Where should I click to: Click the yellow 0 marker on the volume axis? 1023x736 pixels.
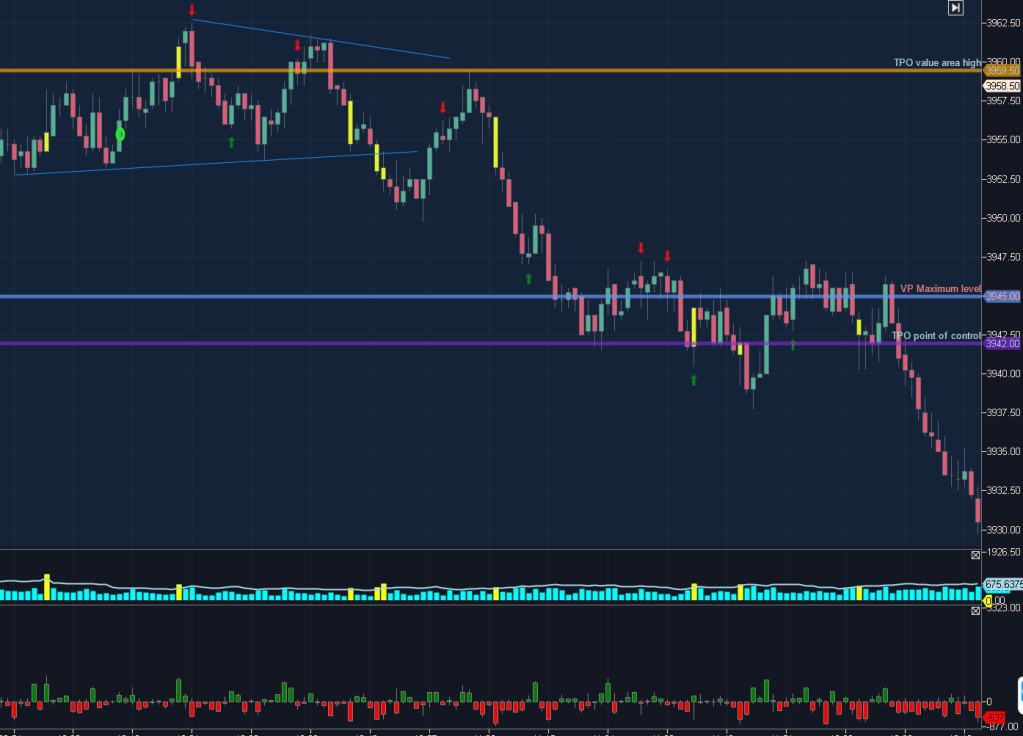pos(987,601)
